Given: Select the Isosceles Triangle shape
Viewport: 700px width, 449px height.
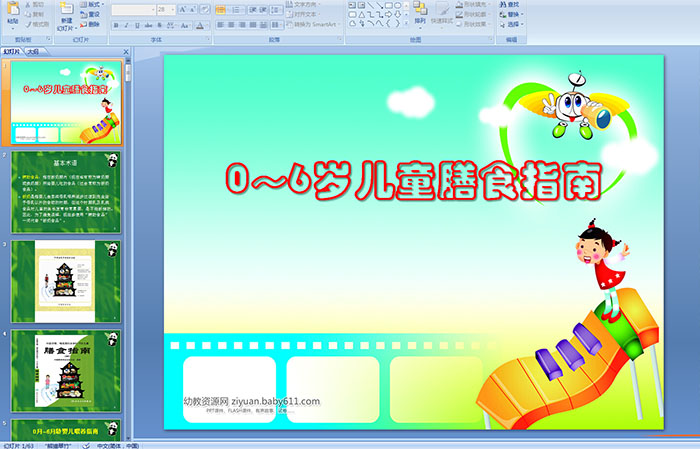Looking at the screenshot, I should coord(361,15).
